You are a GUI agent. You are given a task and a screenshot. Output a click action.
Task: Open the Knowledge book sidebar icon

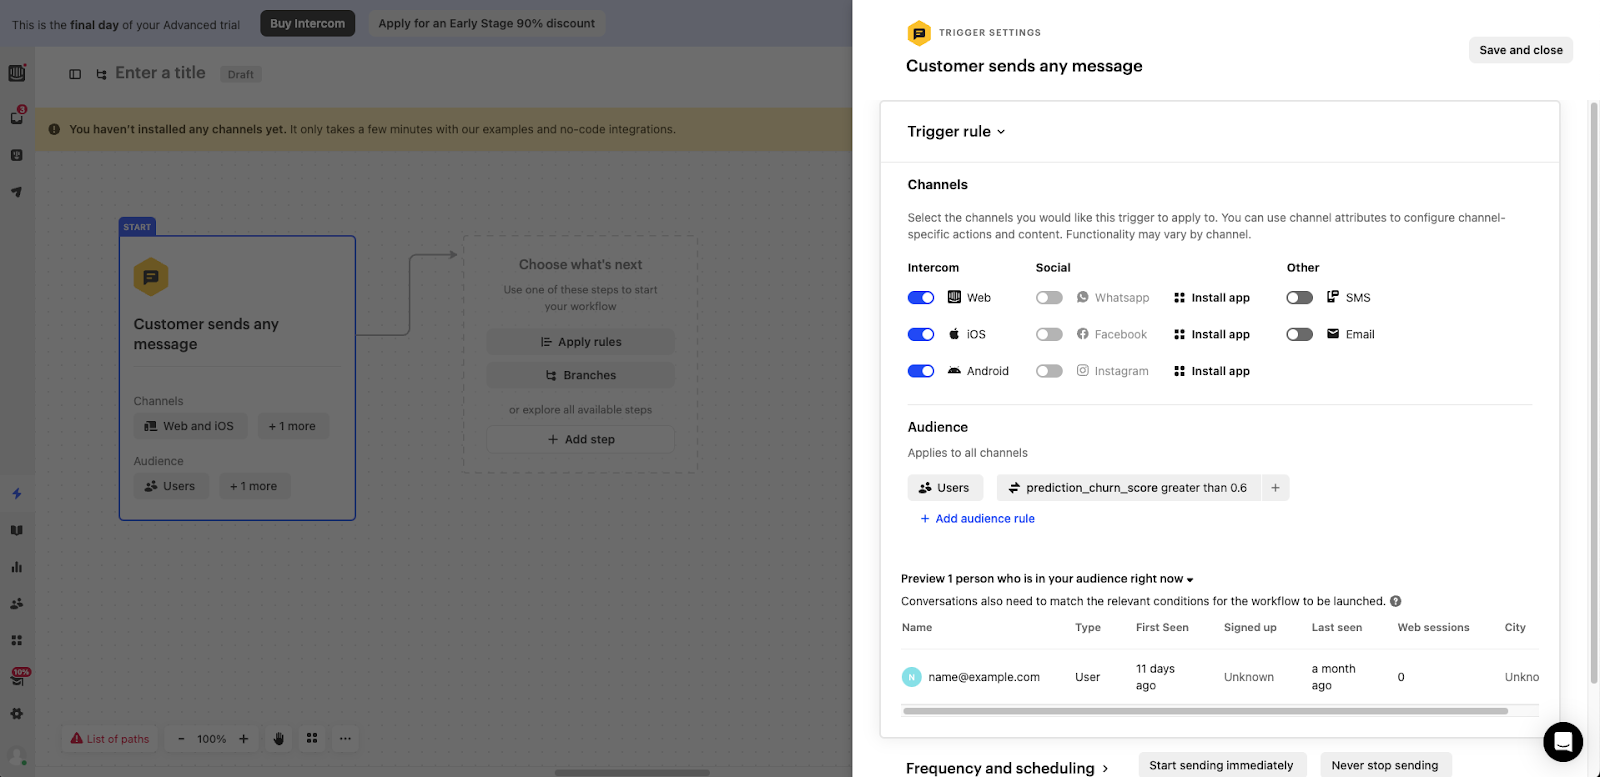(17, 531)
